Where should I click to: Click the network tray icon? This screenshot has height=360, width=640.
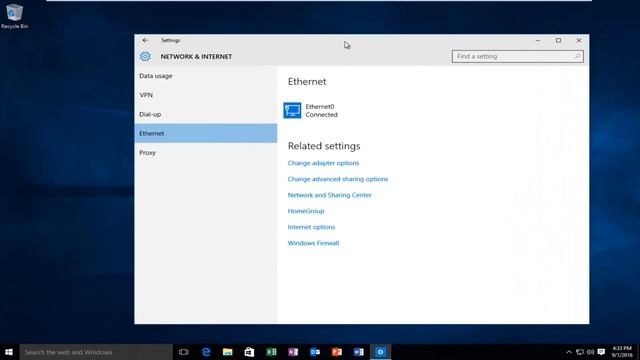pos(580,352)
